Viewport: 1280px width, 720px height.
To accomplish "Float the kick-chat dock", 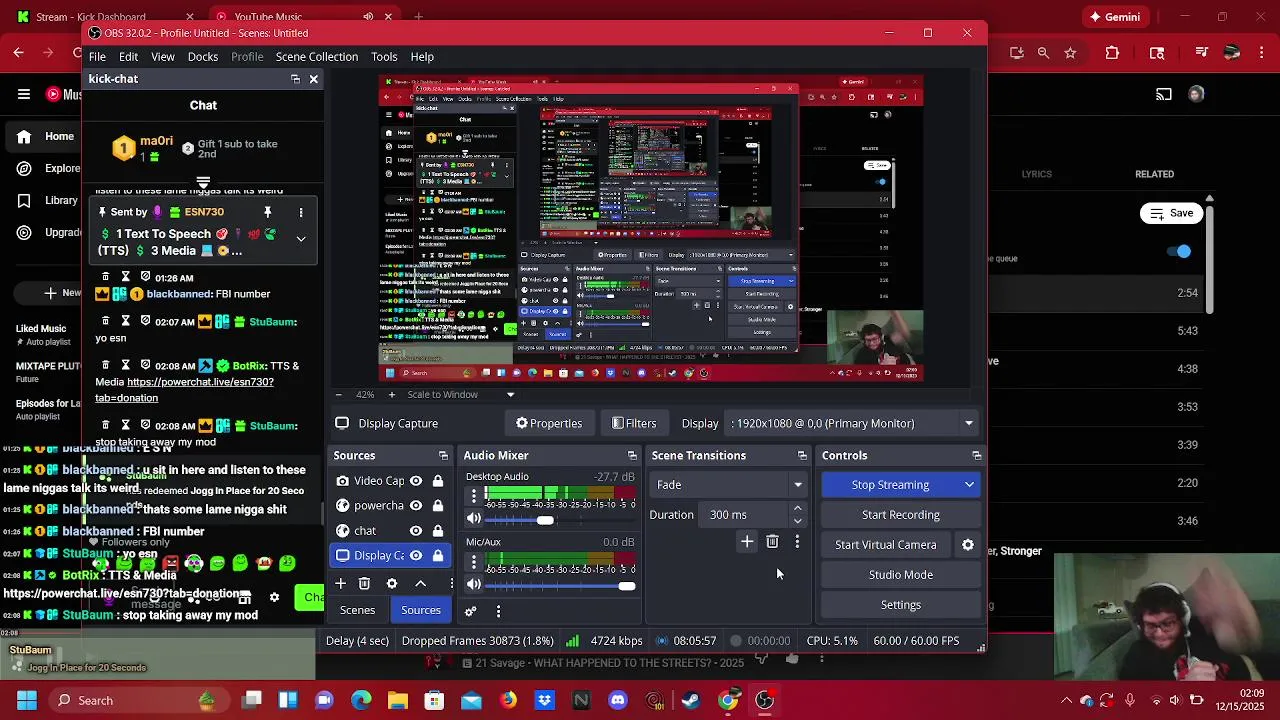I will click(295, 79).
